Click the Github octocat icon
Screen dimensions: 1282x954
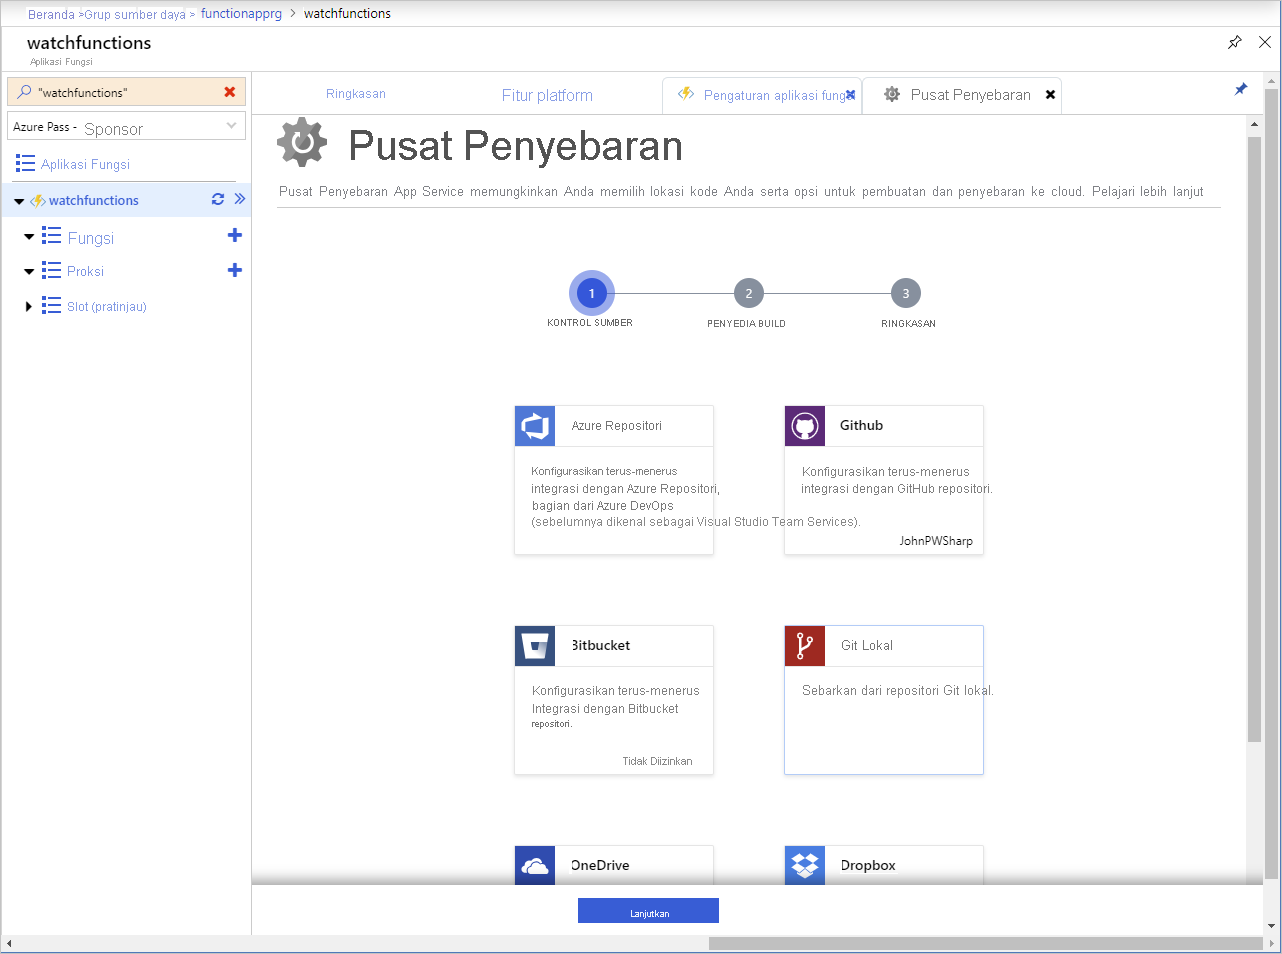coord(805,426)
